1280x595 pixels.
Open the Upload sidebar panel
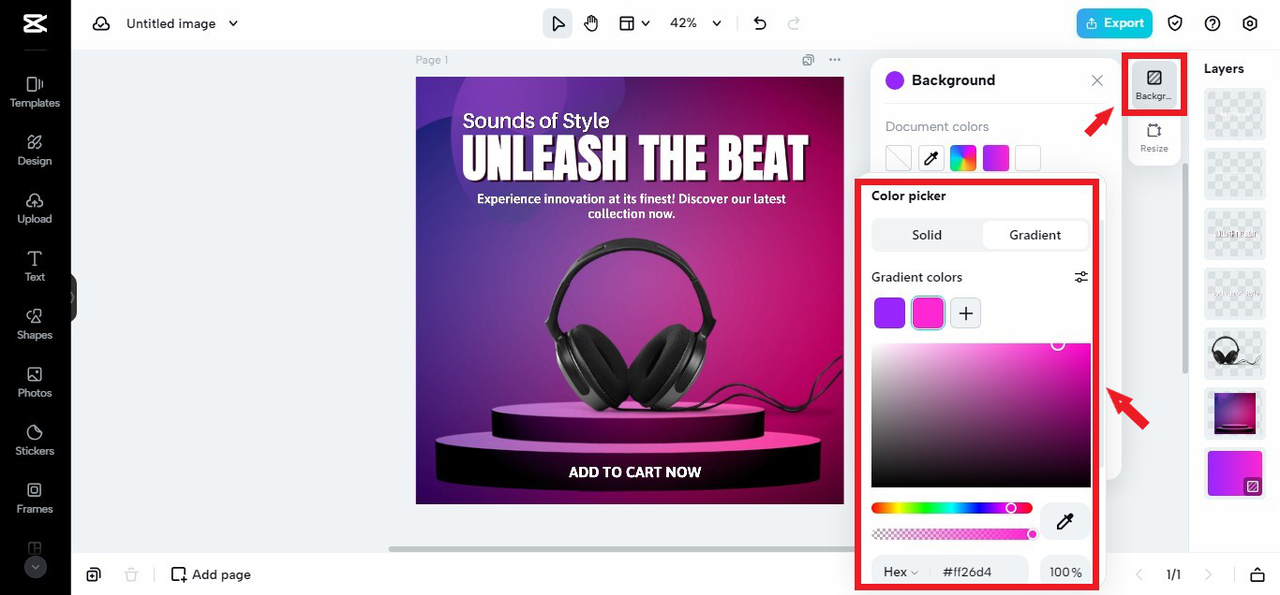click(x=35, y=208)
